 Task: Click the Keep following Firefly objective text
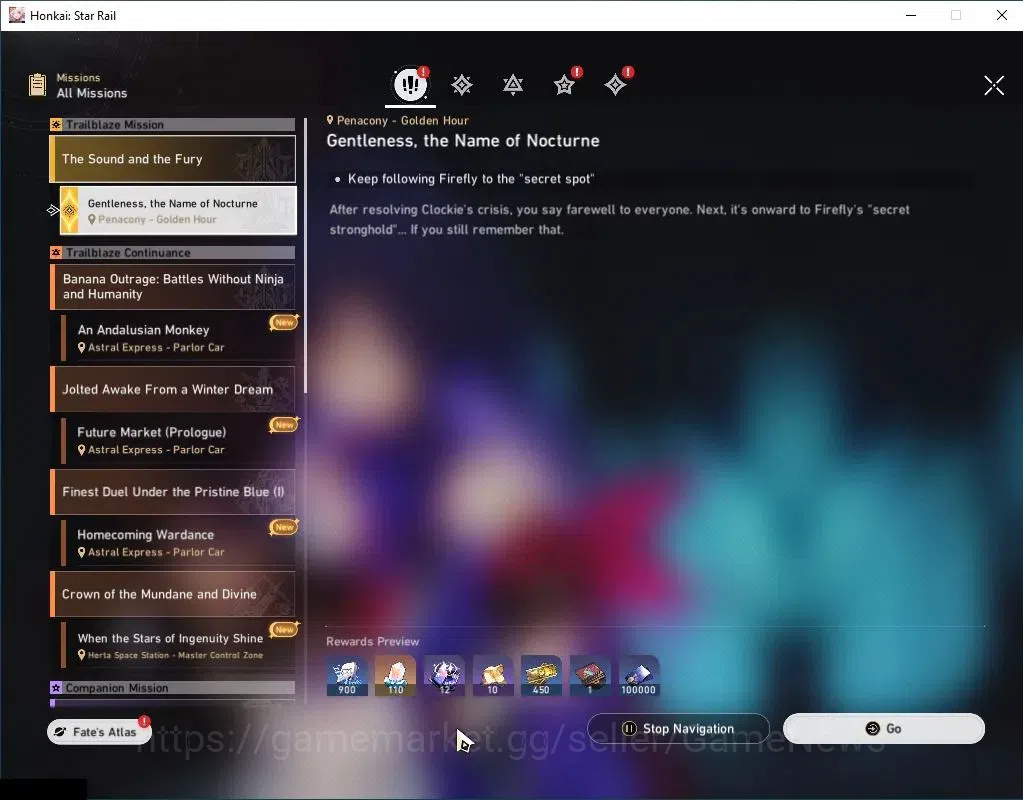click(470, 179)
